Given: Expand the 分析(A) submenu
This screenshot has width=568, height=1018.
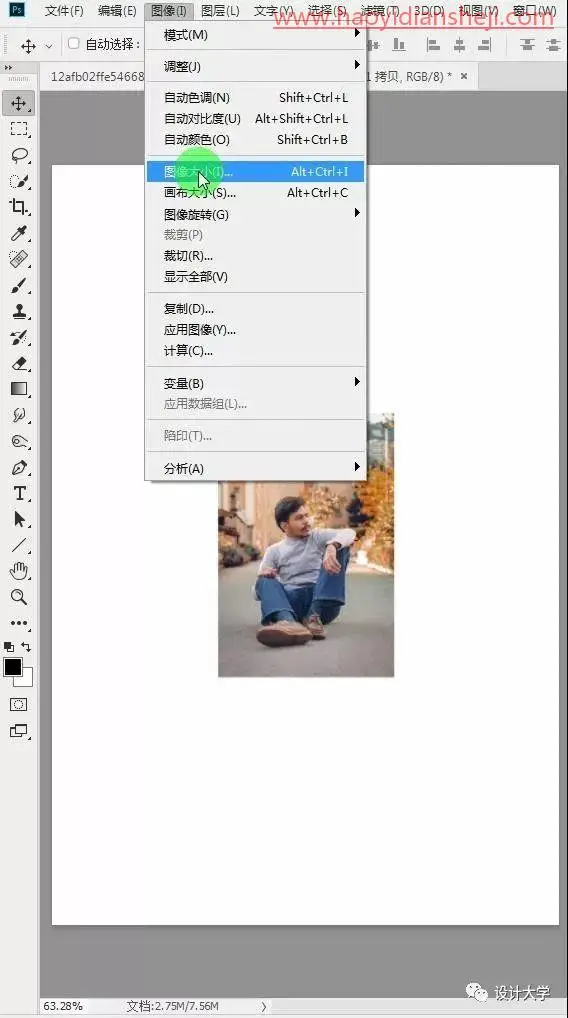Looking at the screenshot, I should [x=255, y=467].
